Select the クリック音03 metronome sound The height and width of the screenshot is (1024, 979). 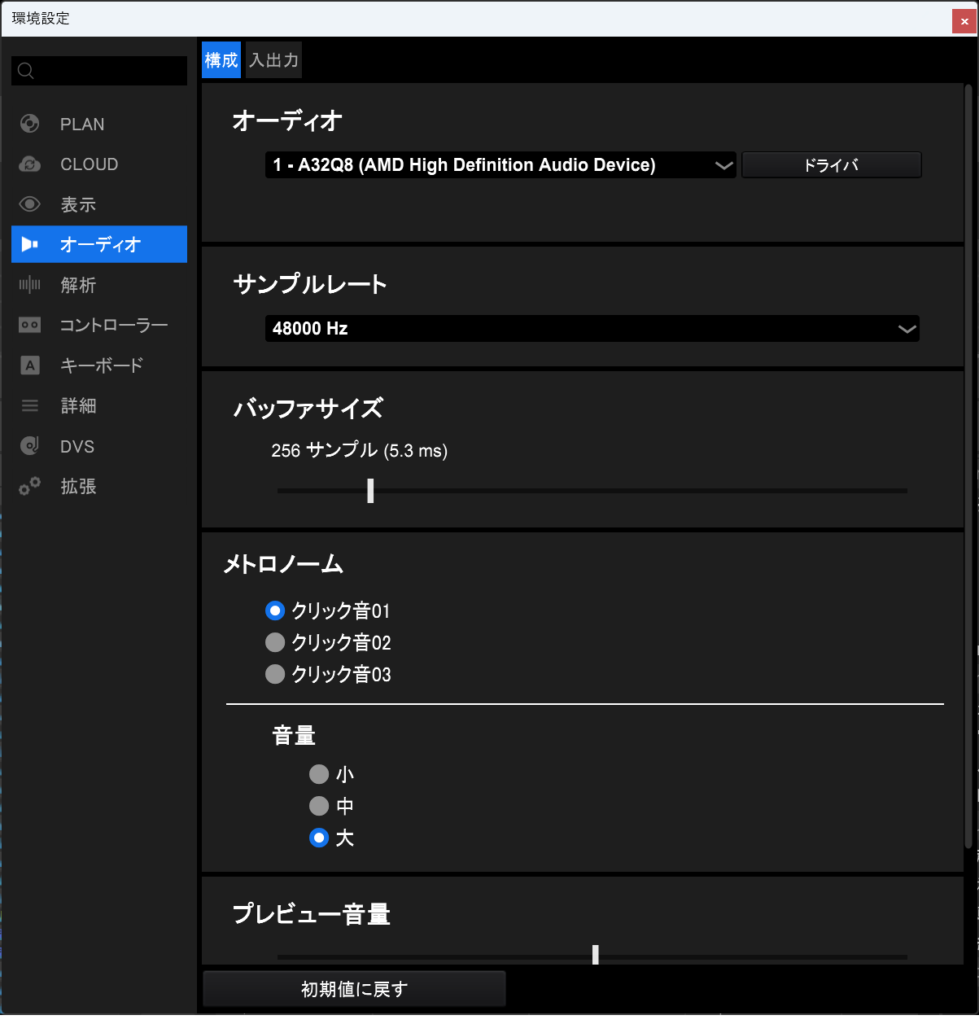coord(275,675)
